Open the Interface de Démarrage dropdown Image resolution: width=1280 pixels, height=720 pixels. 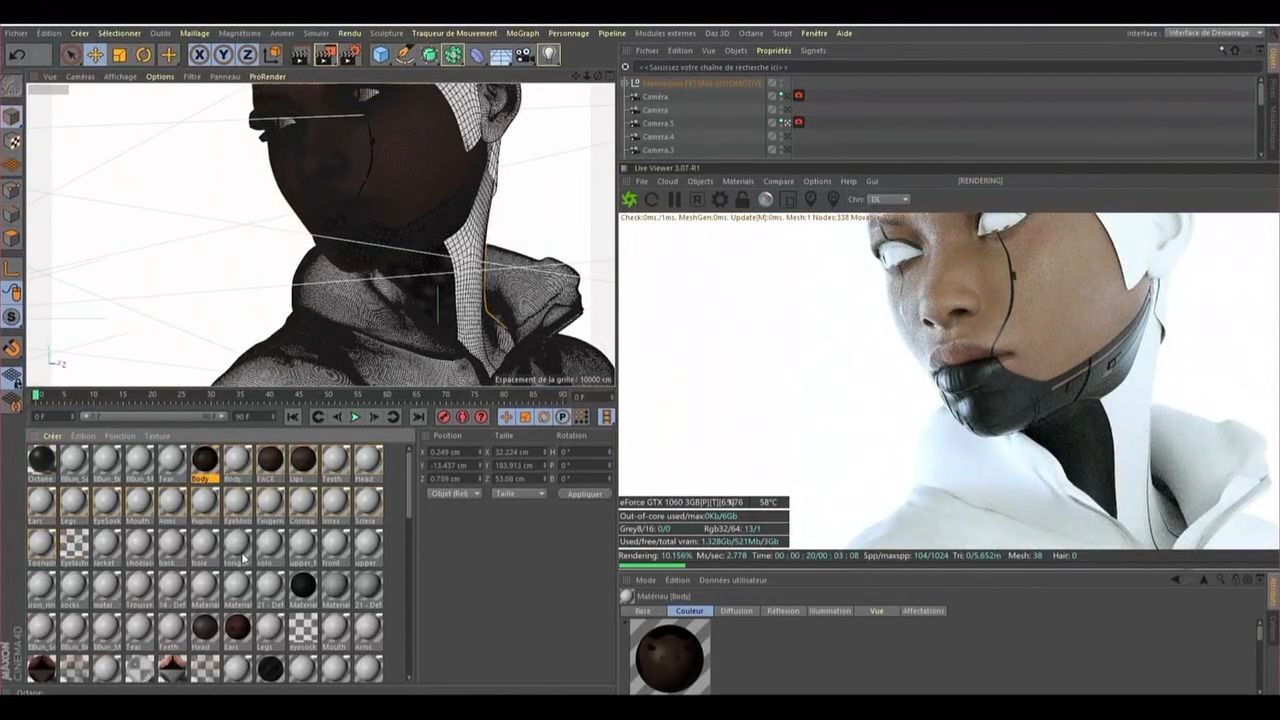coord(1214,33)
